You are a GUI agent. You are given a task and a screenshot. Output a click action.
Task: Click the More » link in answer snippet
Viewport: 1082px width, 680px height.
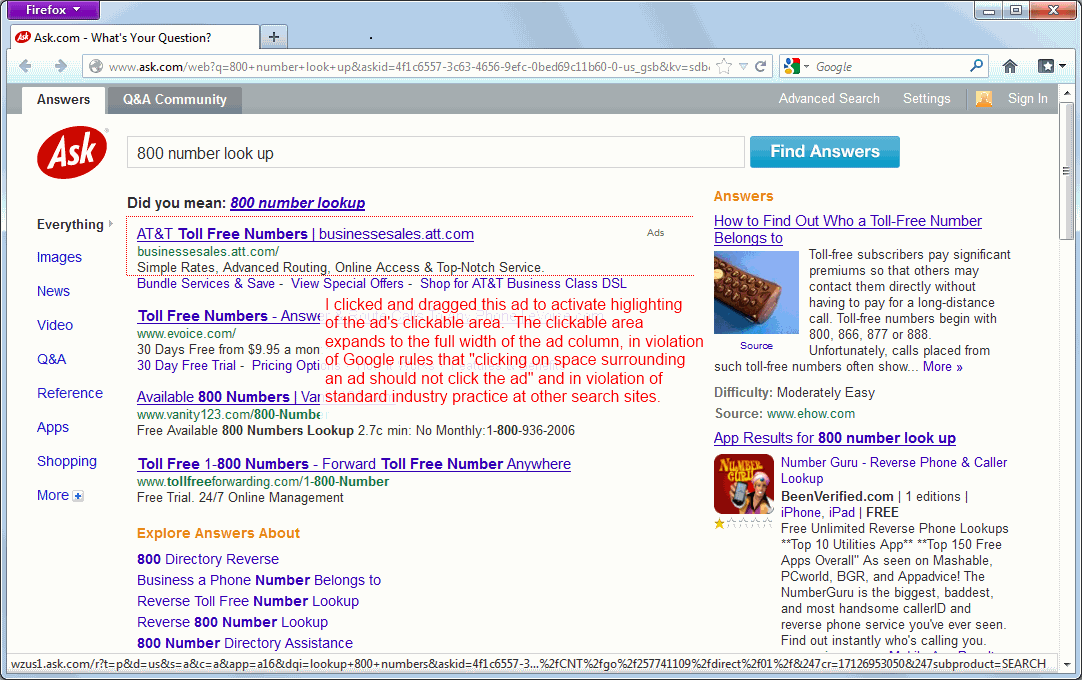click(943, 367)
